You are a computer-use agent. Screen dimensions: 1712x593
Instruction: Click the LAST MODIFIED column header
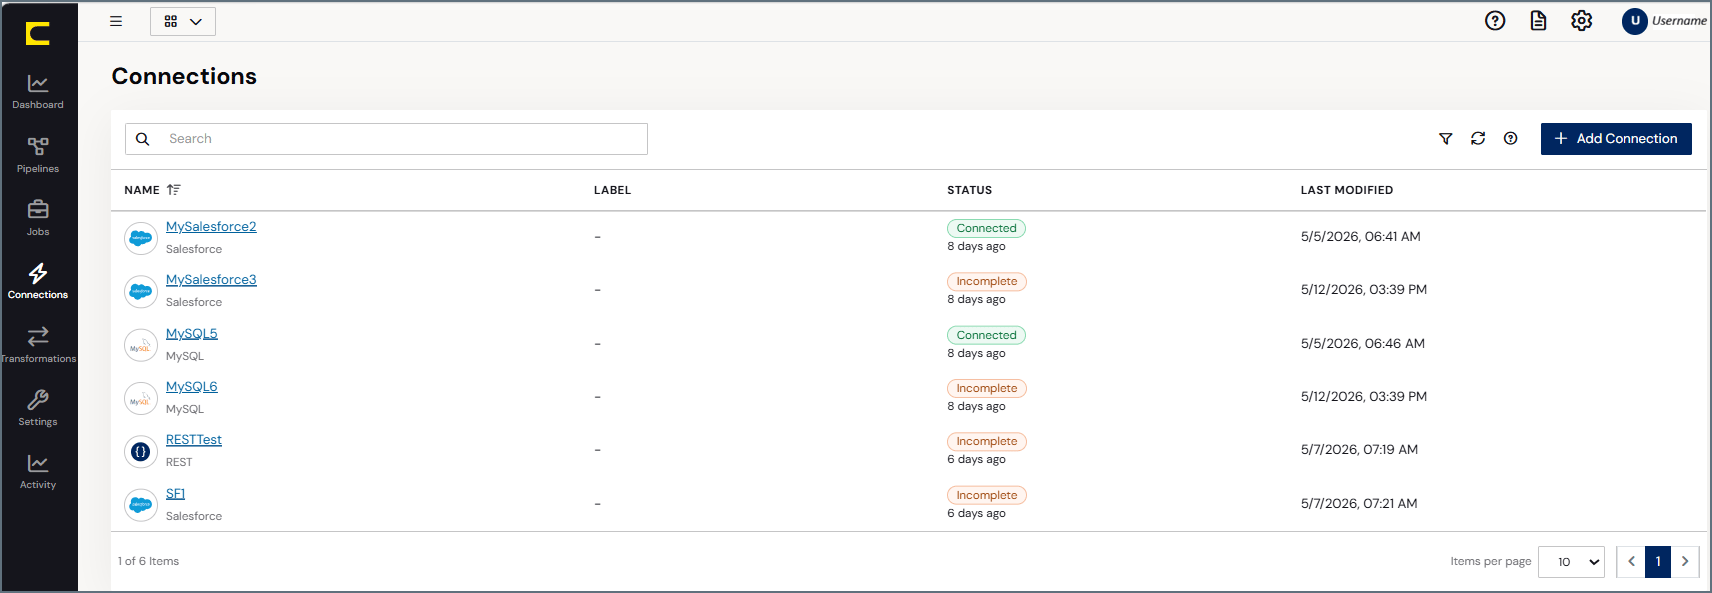[1347, 190]
